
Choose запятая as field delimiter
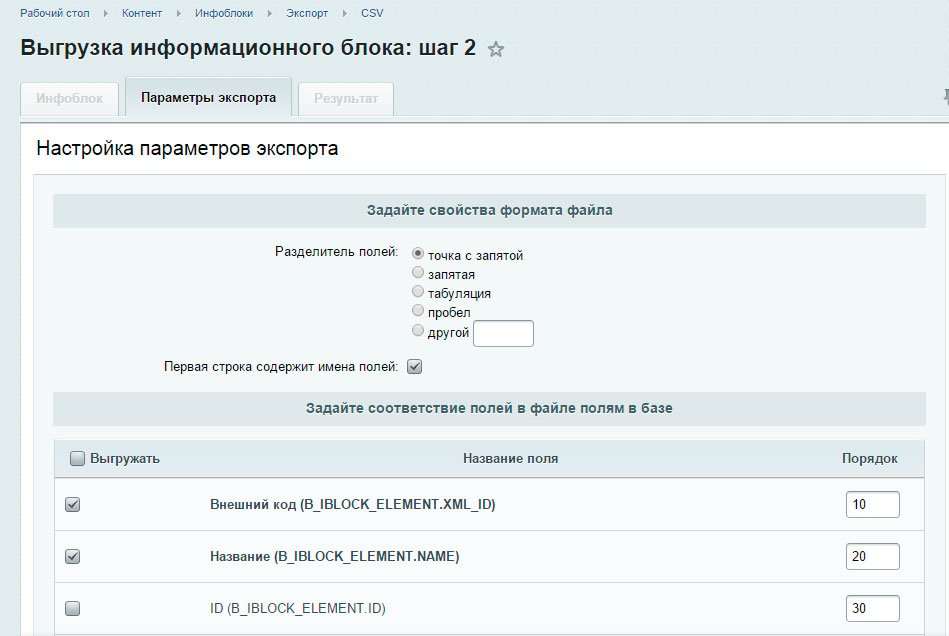pos(418,273)
